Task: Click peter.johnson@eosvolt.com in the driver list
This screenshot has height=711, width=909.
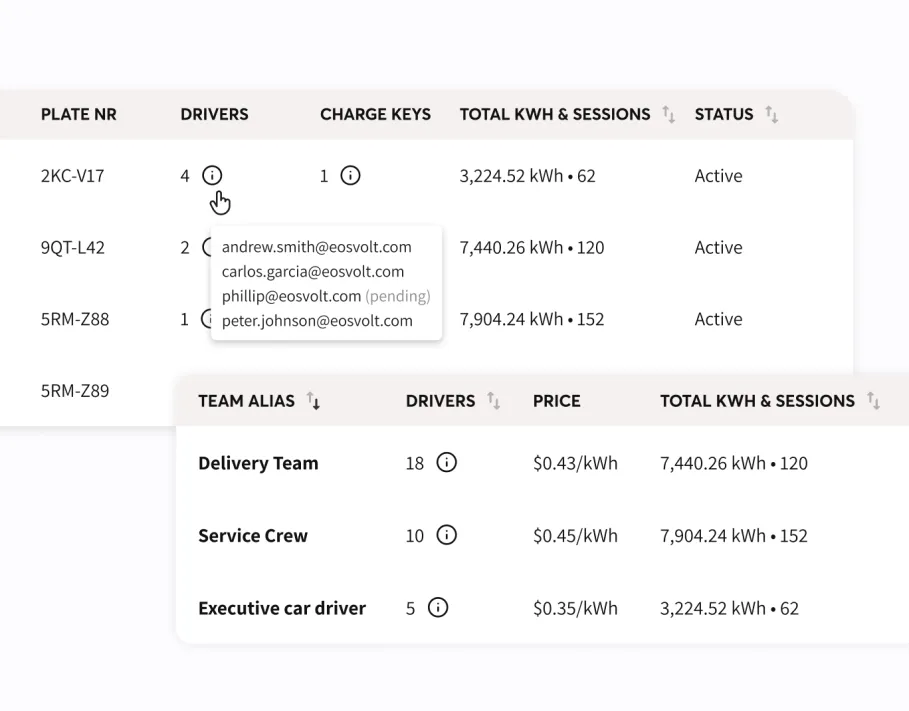Action: coord(317,321)
